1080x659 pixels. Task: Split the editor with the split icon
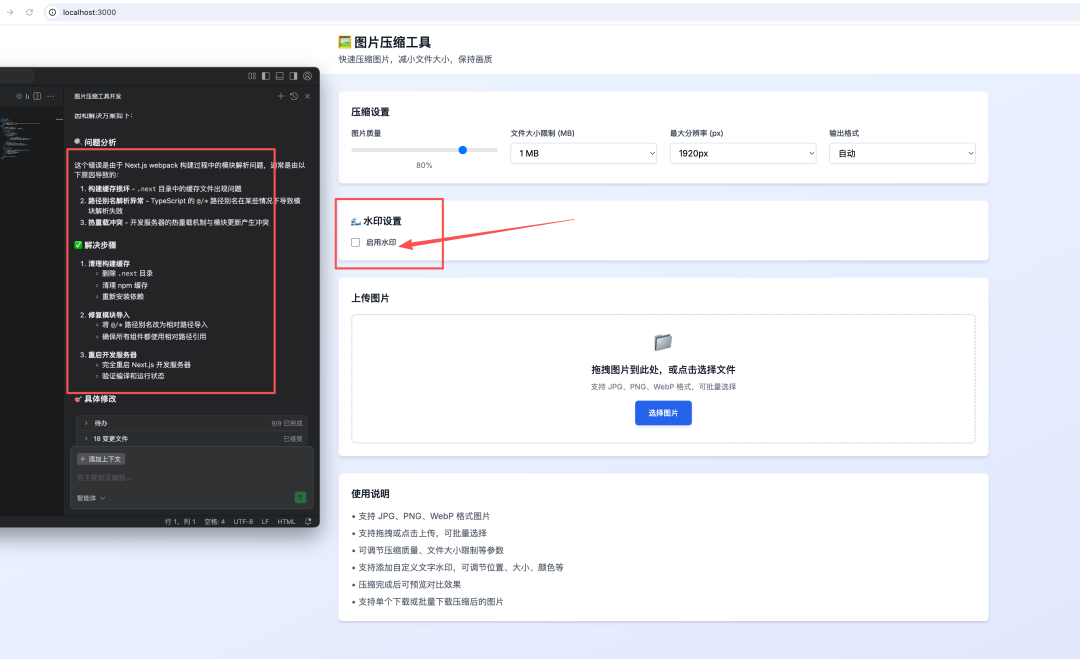[37, 96]
